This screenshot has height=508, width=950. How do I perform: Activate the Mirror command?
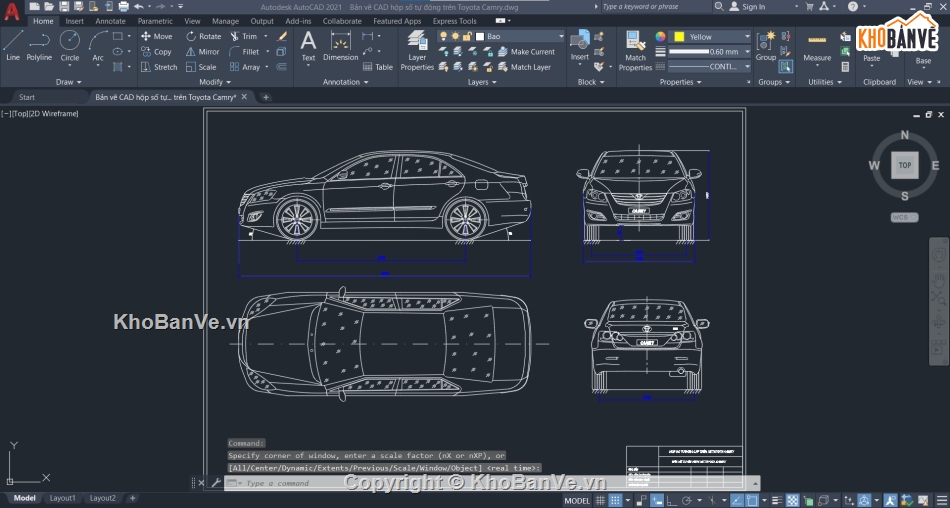pos(203,52)
